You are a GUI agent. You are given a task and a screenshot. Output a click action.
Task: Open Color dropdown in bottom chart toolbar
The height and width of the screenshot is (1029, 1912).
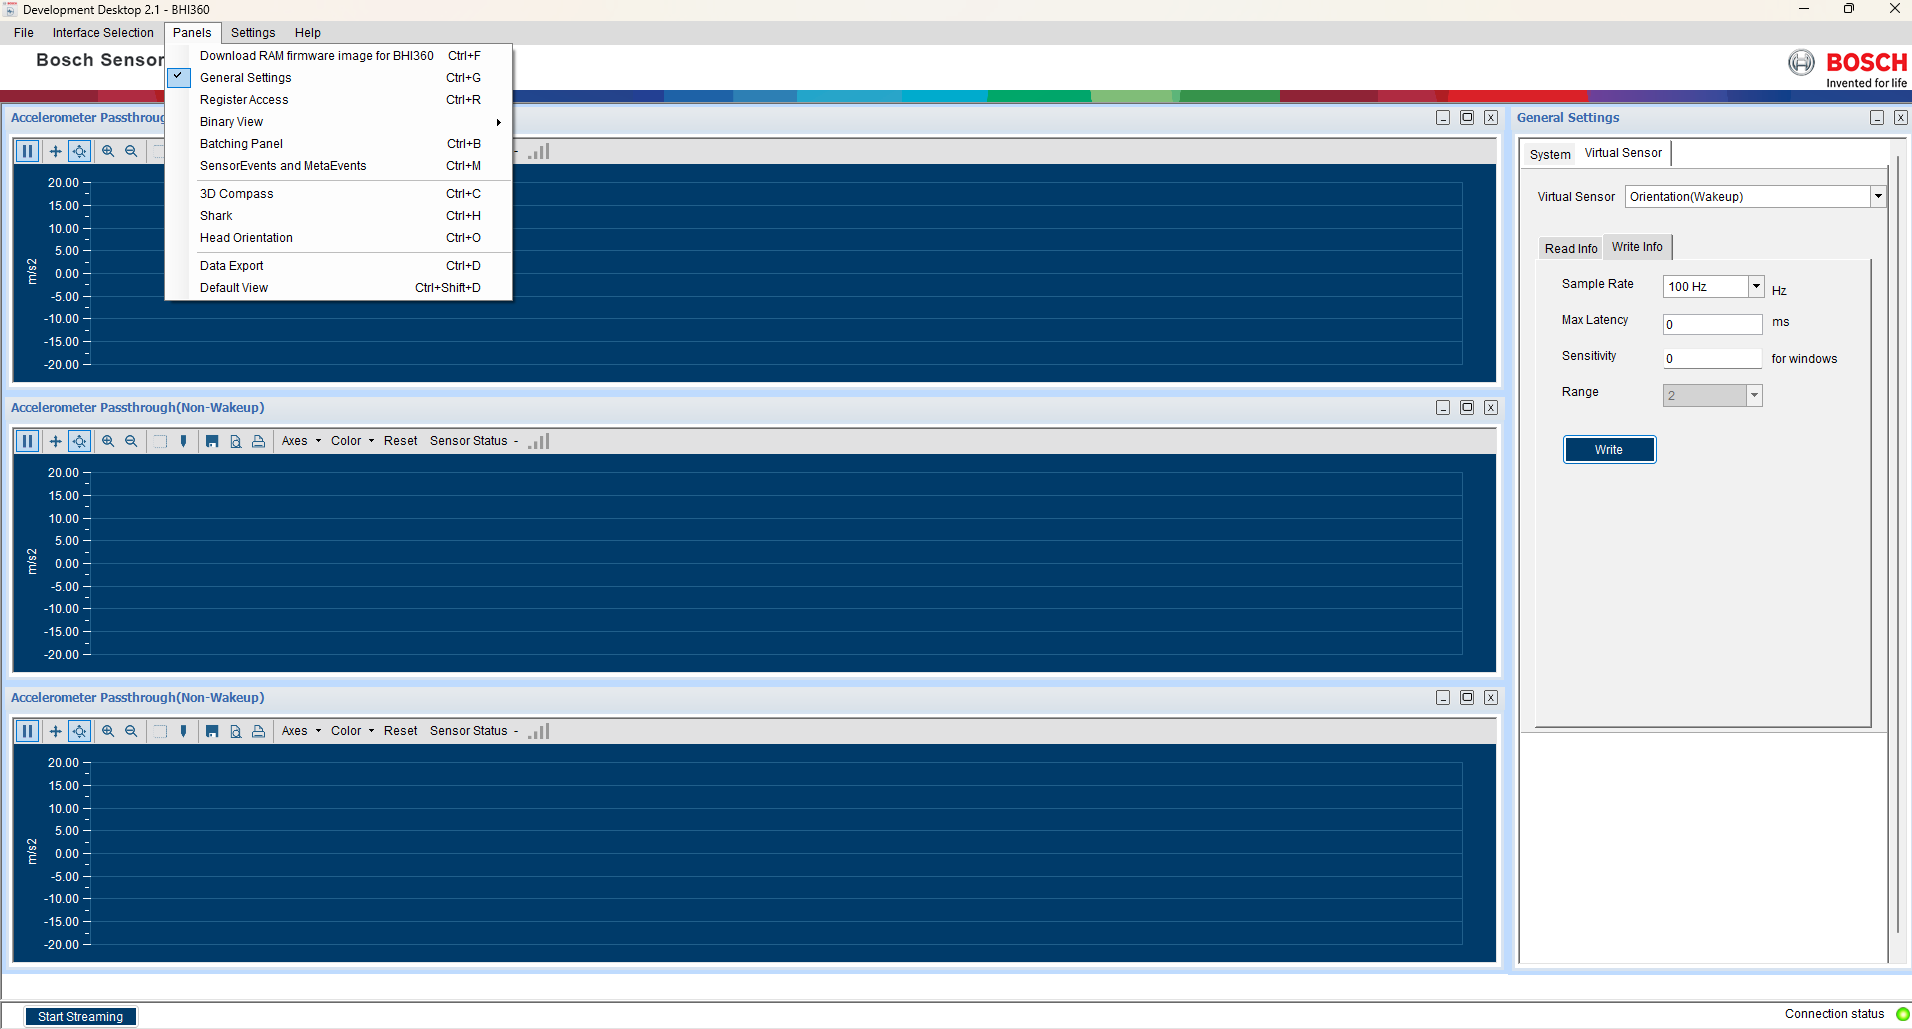[352, 731]
